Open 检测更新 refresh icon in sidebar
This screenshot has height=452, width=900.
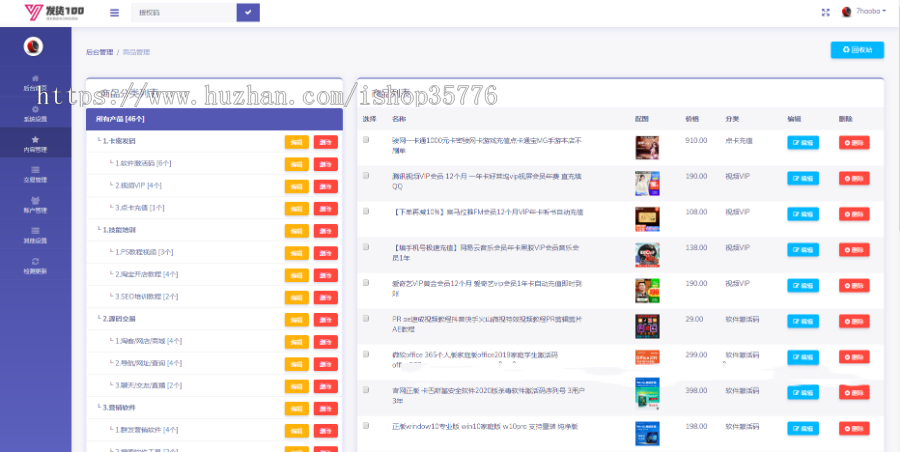pyautogui.click(x=35, y=261)
